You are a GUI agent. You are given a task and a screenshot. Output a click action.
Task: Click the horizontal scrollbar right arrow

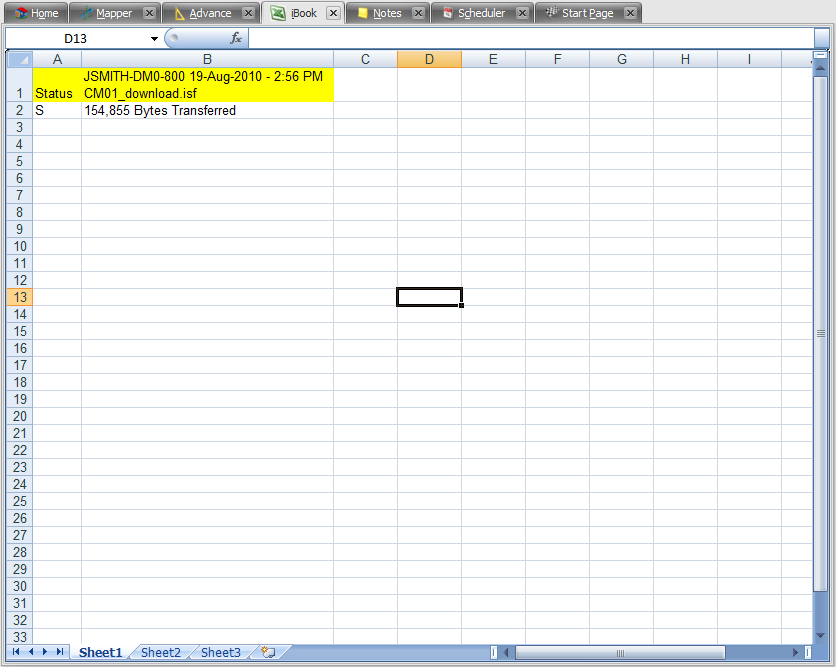click(795, 653)
